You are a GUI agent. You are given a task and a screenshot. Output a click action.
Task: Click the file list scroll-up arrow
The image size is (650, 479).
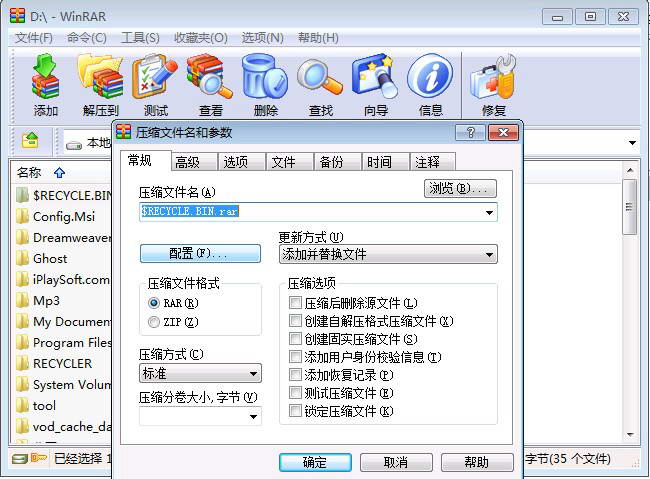[630, 170]
